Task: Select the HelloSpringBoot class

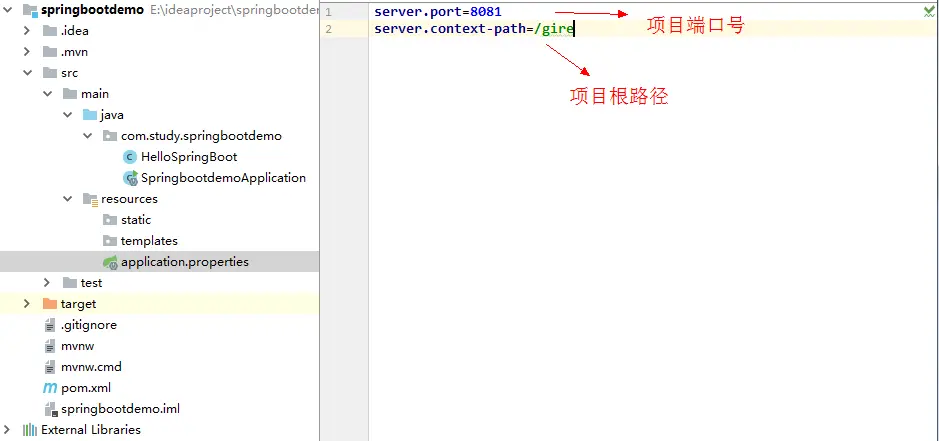Action: coord(189,157)
